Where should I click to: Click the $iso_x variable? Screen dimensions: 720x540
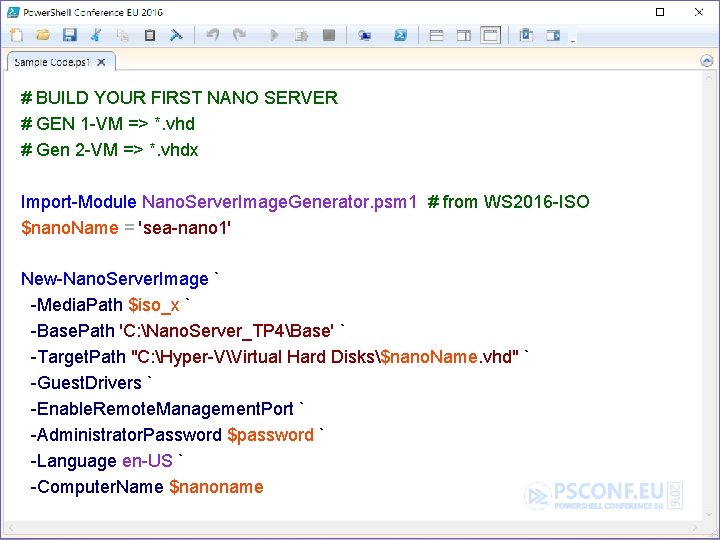point(154,305)
